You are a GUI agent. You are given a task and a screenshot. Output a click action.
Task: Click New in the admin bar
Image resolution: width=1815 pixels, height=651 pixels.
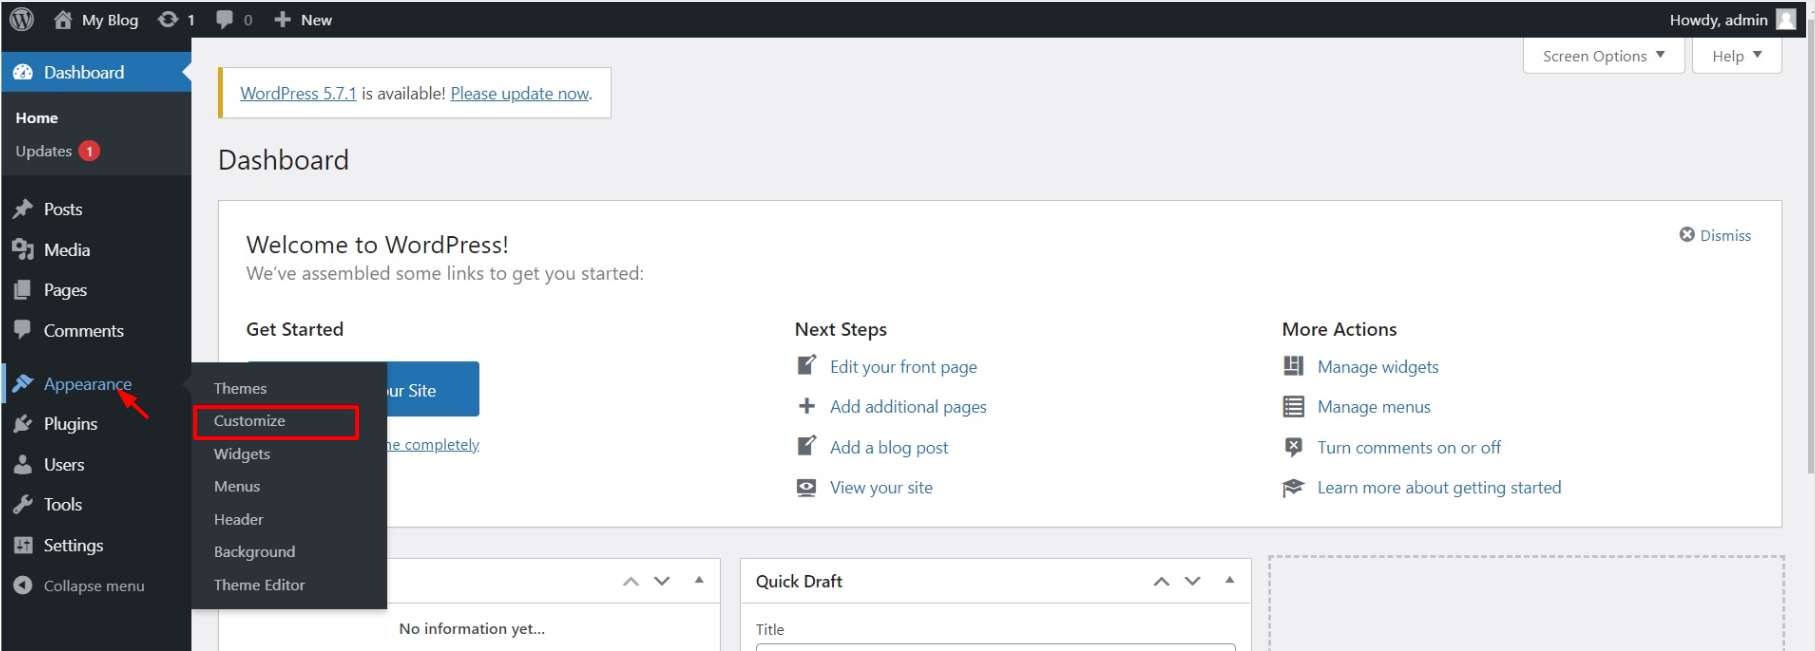pos(316,19)
